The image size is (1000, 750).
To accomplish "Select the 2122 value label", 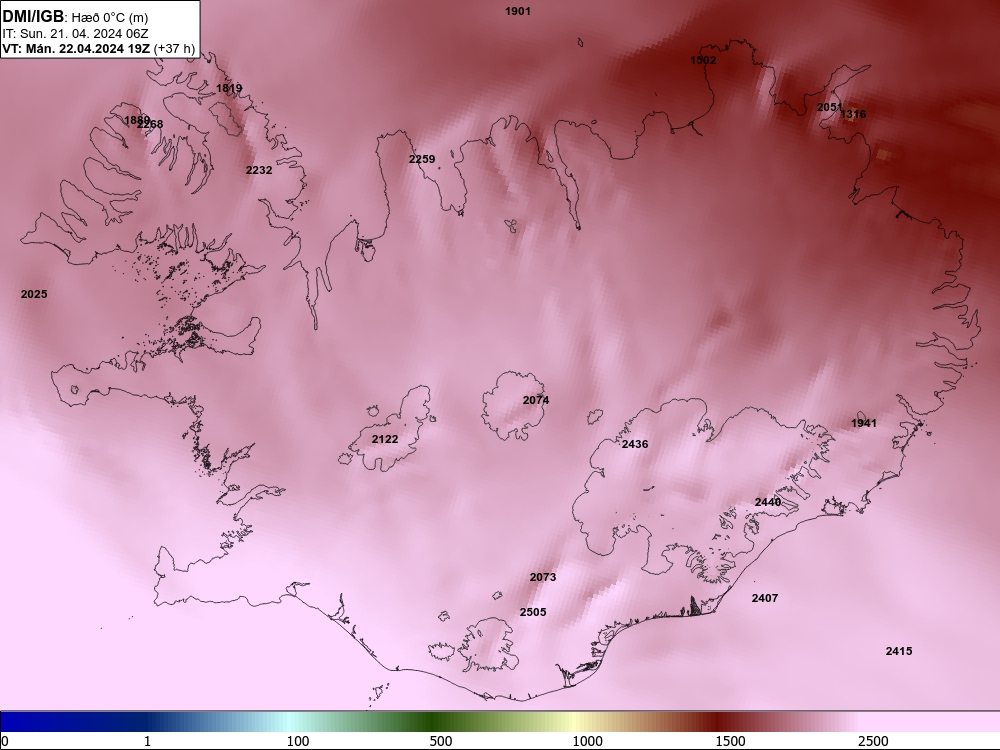I will click(385, 439).
